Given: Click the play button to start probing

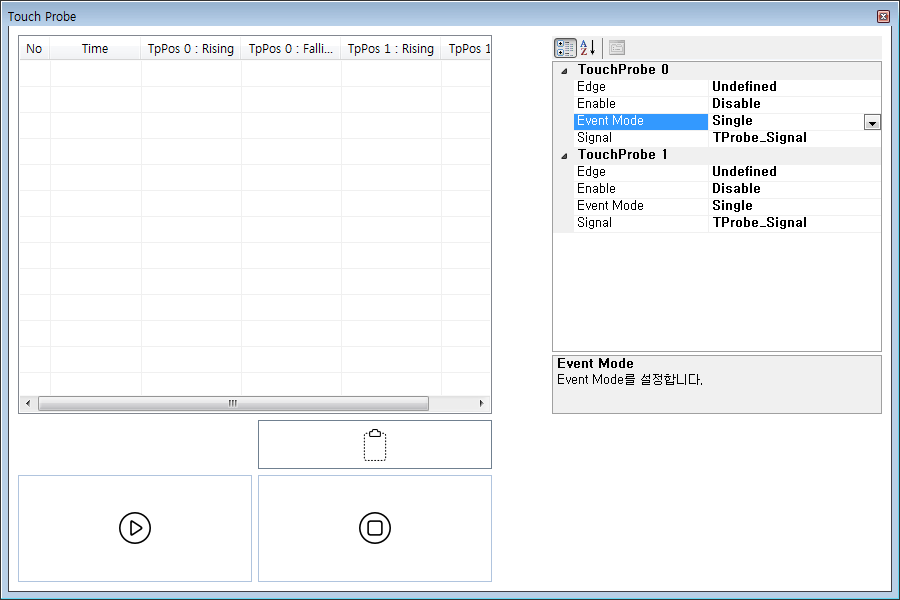Looking at the screenshot, I should [135, 528].
